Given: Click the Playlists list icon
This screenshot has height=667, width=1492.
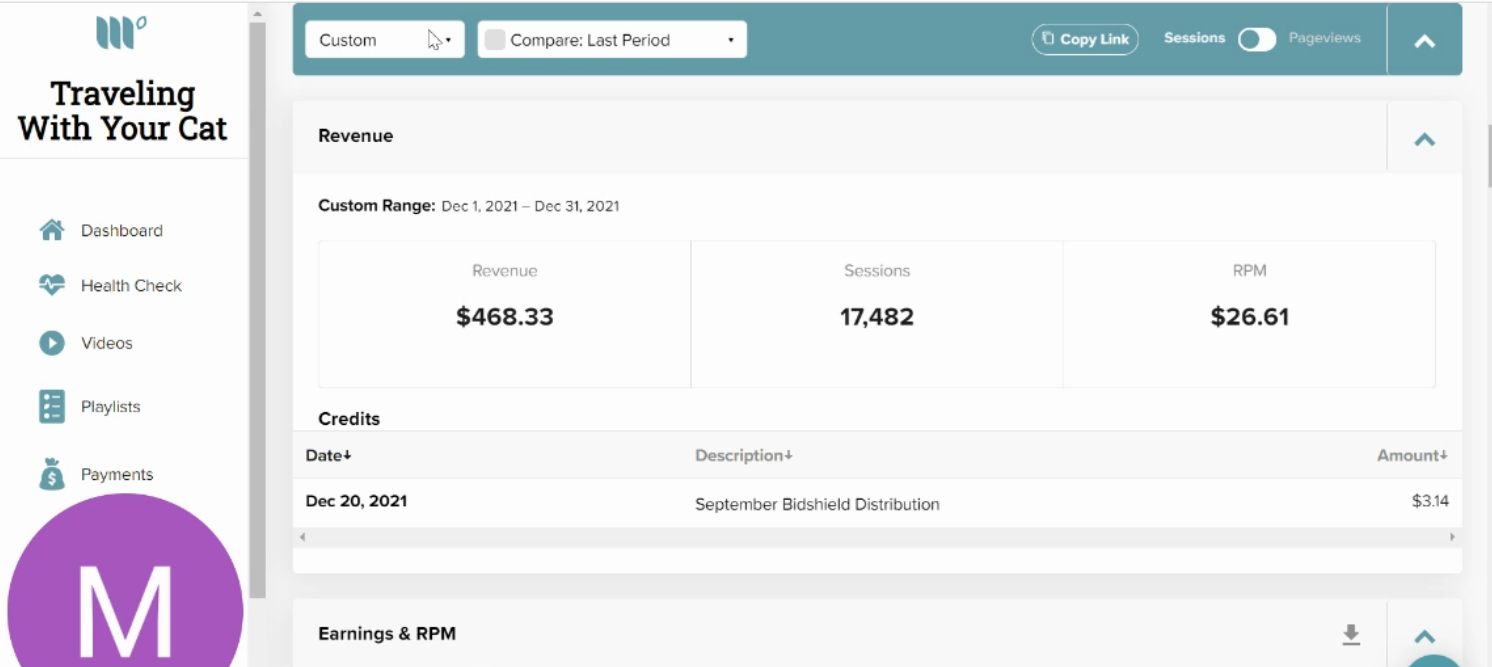Looking at the screenshot, I should pyautogui.click(x=52, y=407).
